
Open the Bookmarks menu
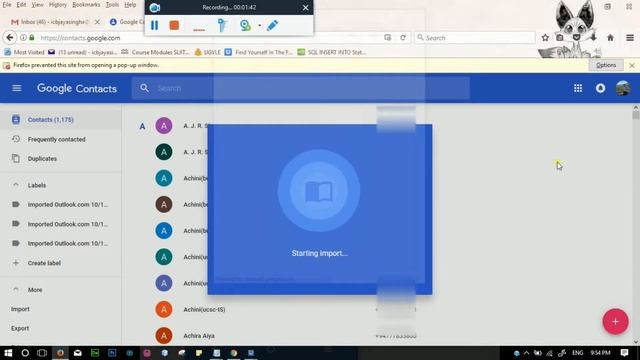(86, 5)
